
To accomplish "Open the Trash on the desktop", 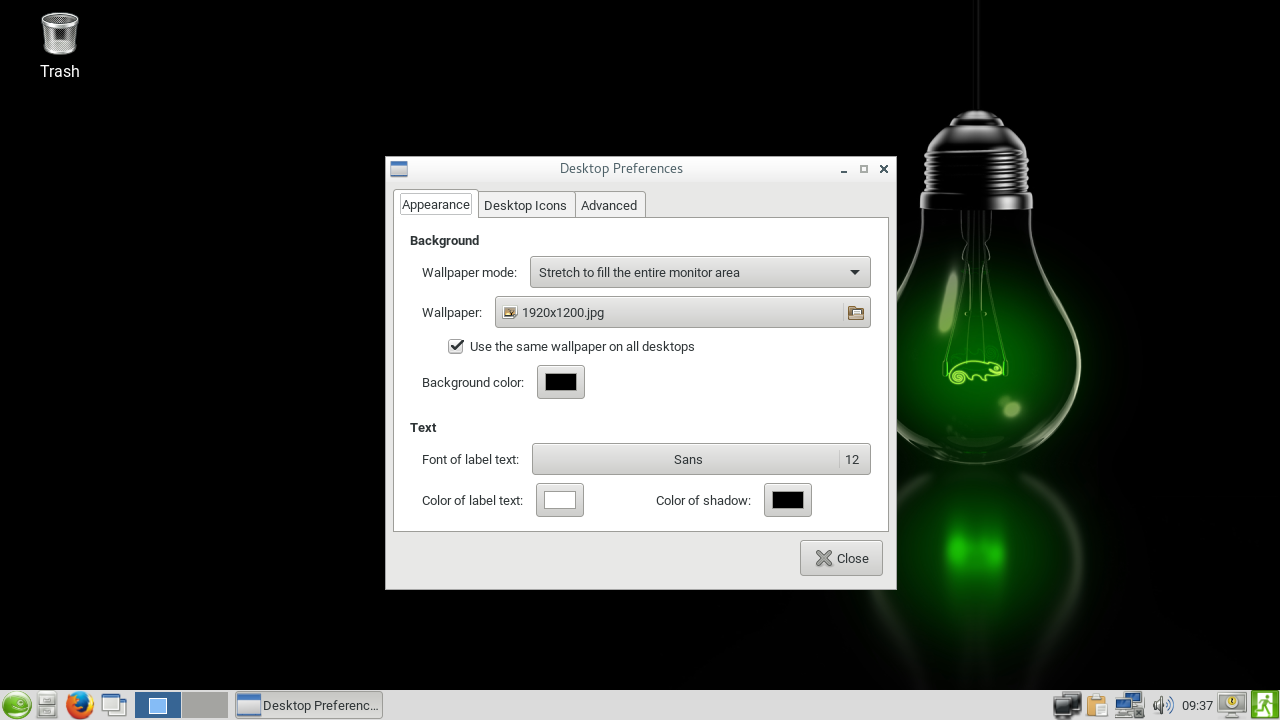I will click(60, 35).
